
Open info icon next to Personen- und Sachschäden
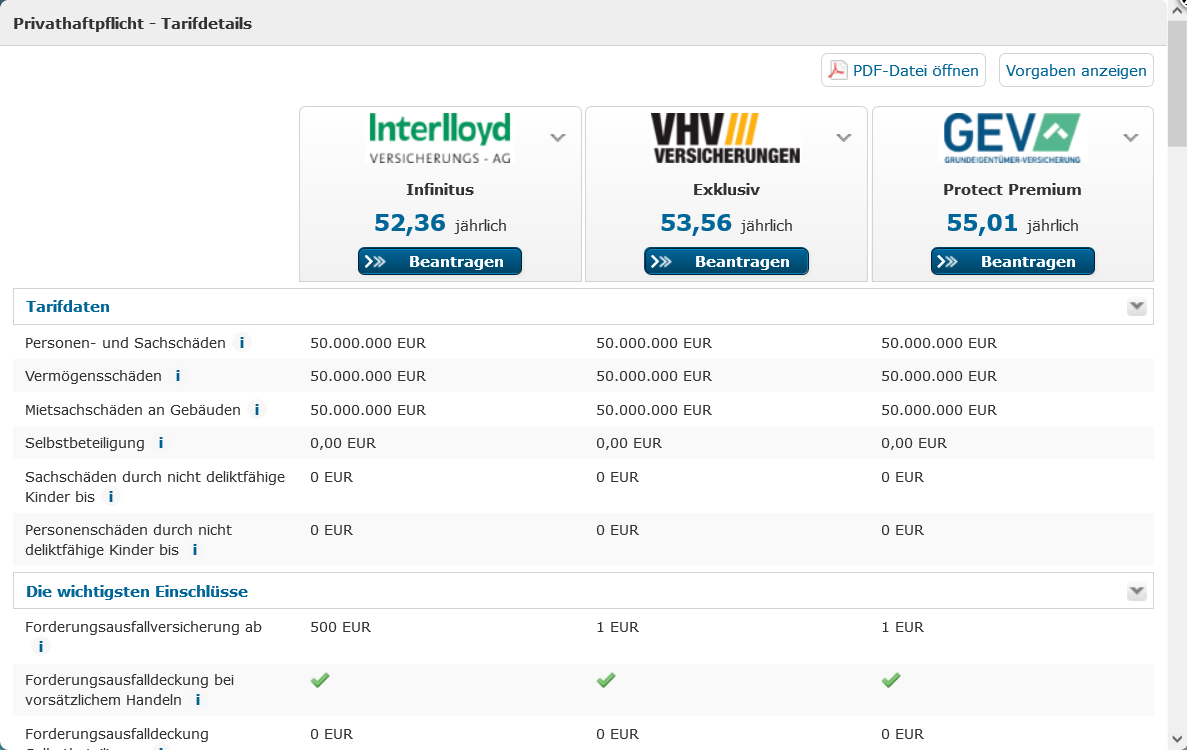pyautogui.click(x=241, y=343)
